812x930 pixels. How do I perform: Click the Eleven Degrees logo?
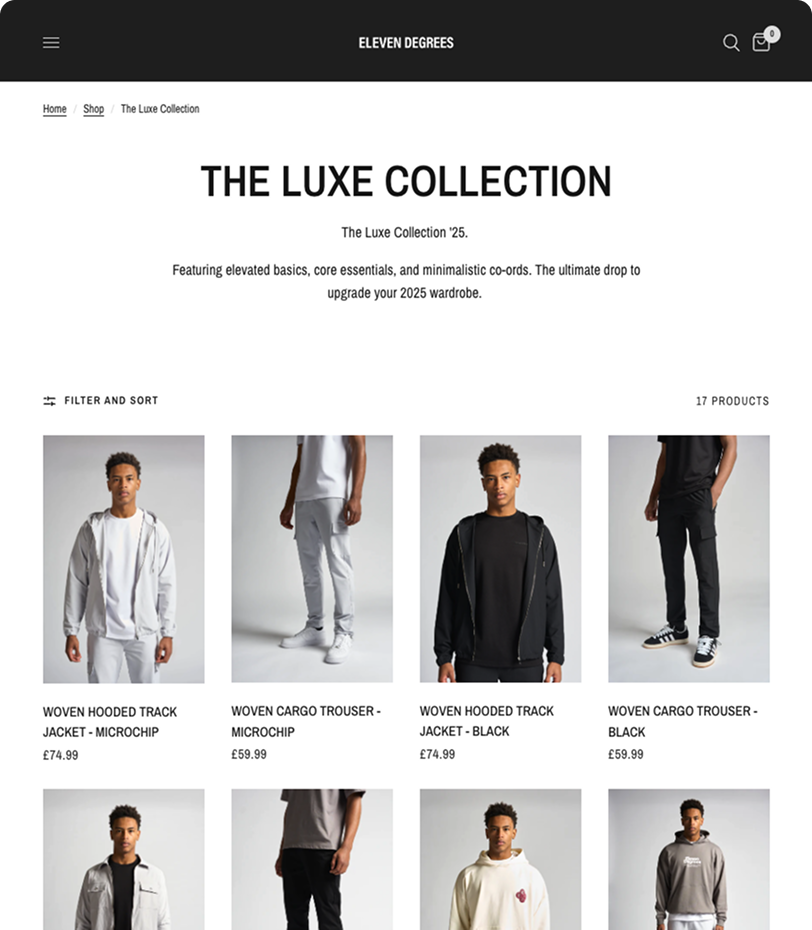[x=406, y=43]
